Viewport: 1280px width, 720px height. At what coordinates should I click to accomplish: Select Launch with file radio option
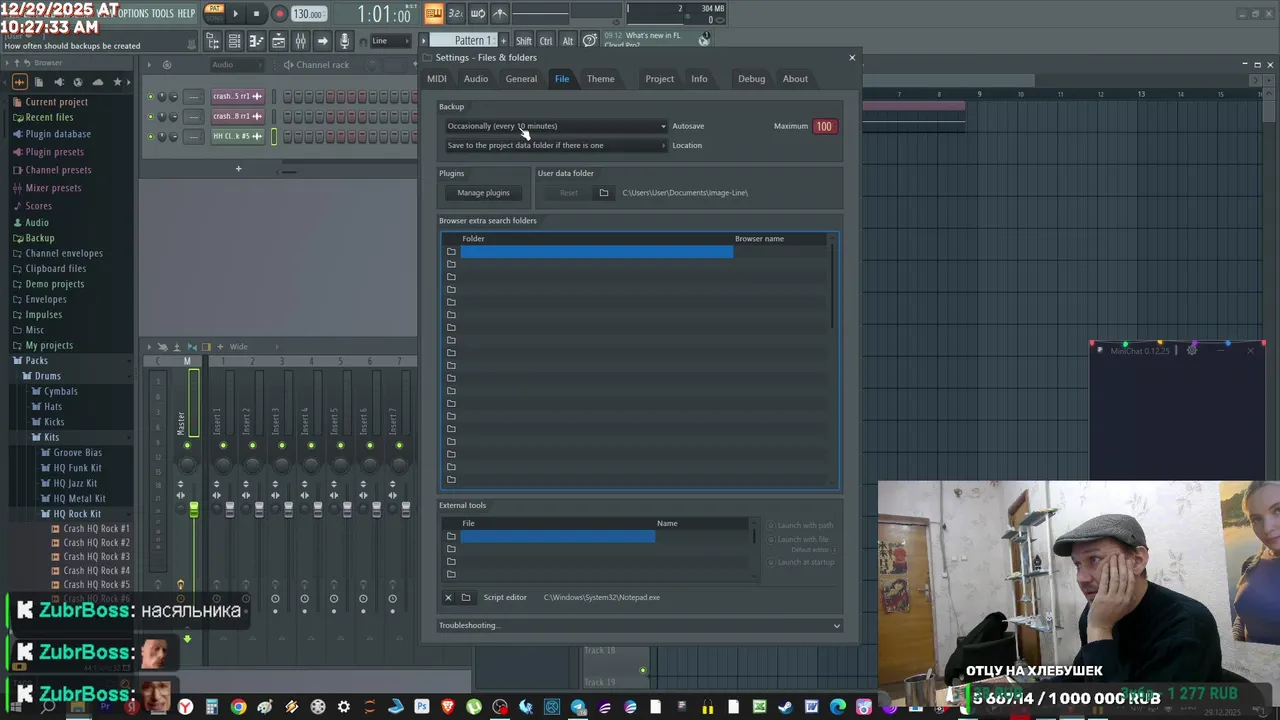799,539
